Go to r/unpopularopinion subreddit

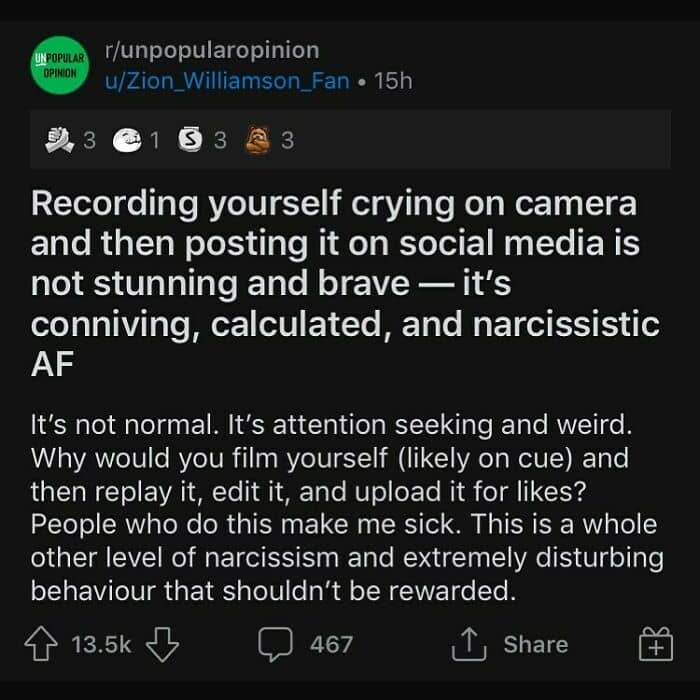(x=211, y=50)
